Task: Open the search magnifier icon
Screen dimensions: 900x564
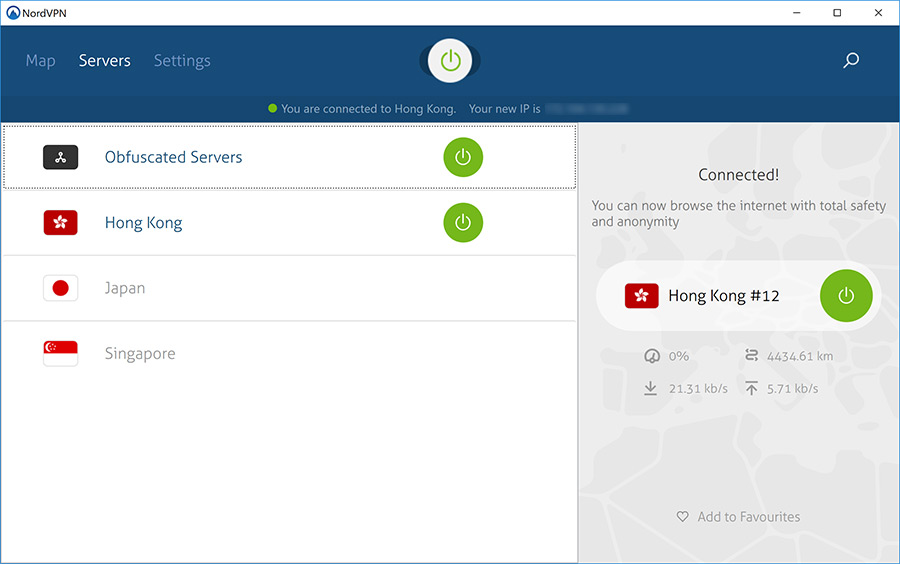Action: coord(851,60)
